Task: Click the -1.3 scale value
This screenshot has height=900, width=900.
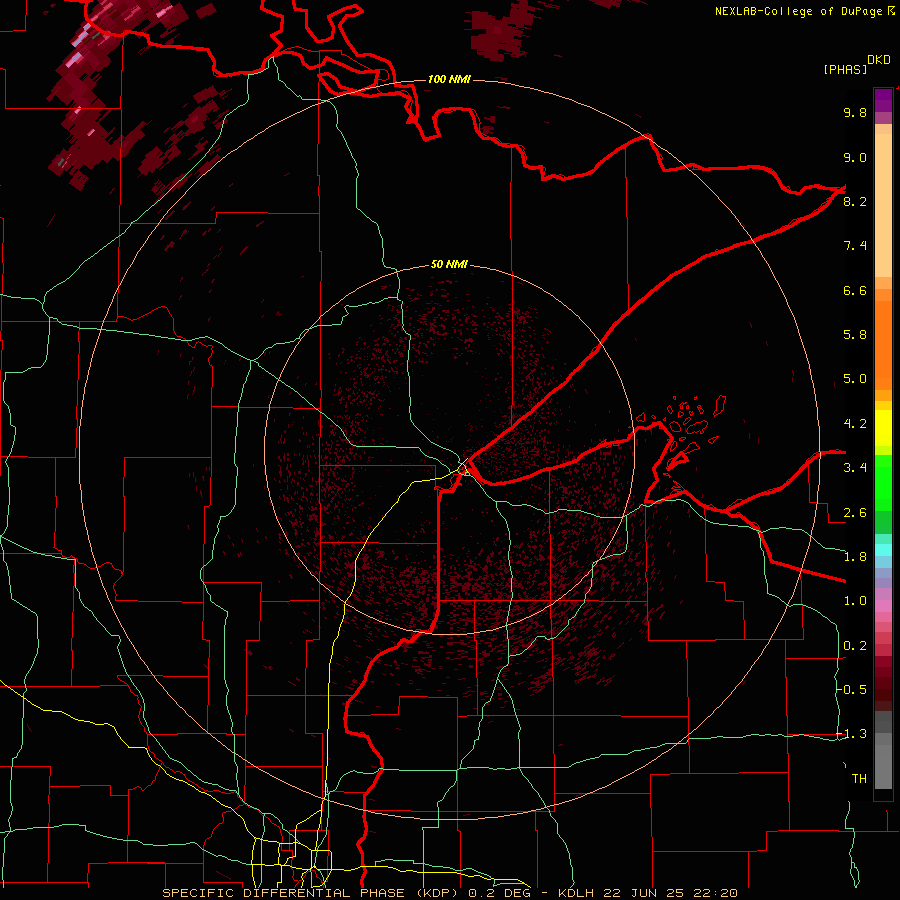Action: [852, 734]
